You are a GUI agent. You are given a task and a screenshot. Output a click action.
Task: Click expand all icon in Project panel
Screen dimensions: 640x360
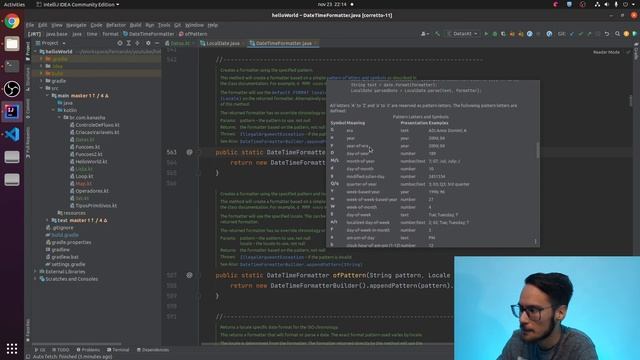click(x=129, y=43)
